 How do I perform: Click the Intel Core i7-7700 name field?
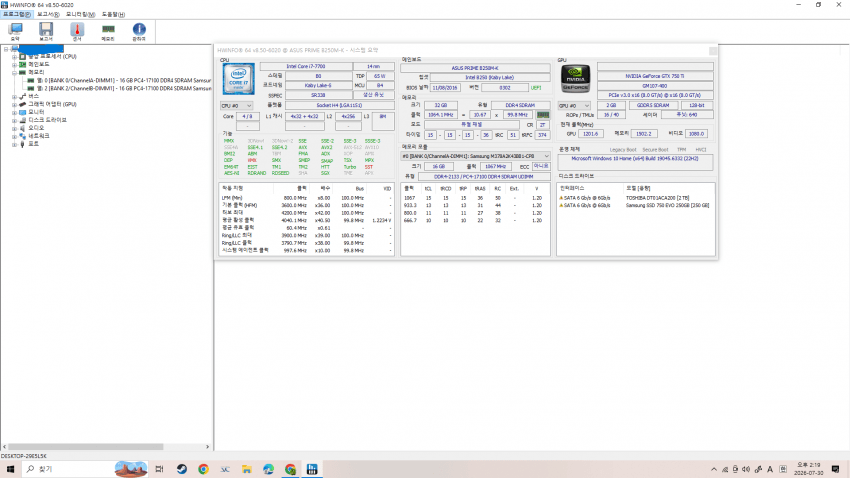tap(306, 67)
